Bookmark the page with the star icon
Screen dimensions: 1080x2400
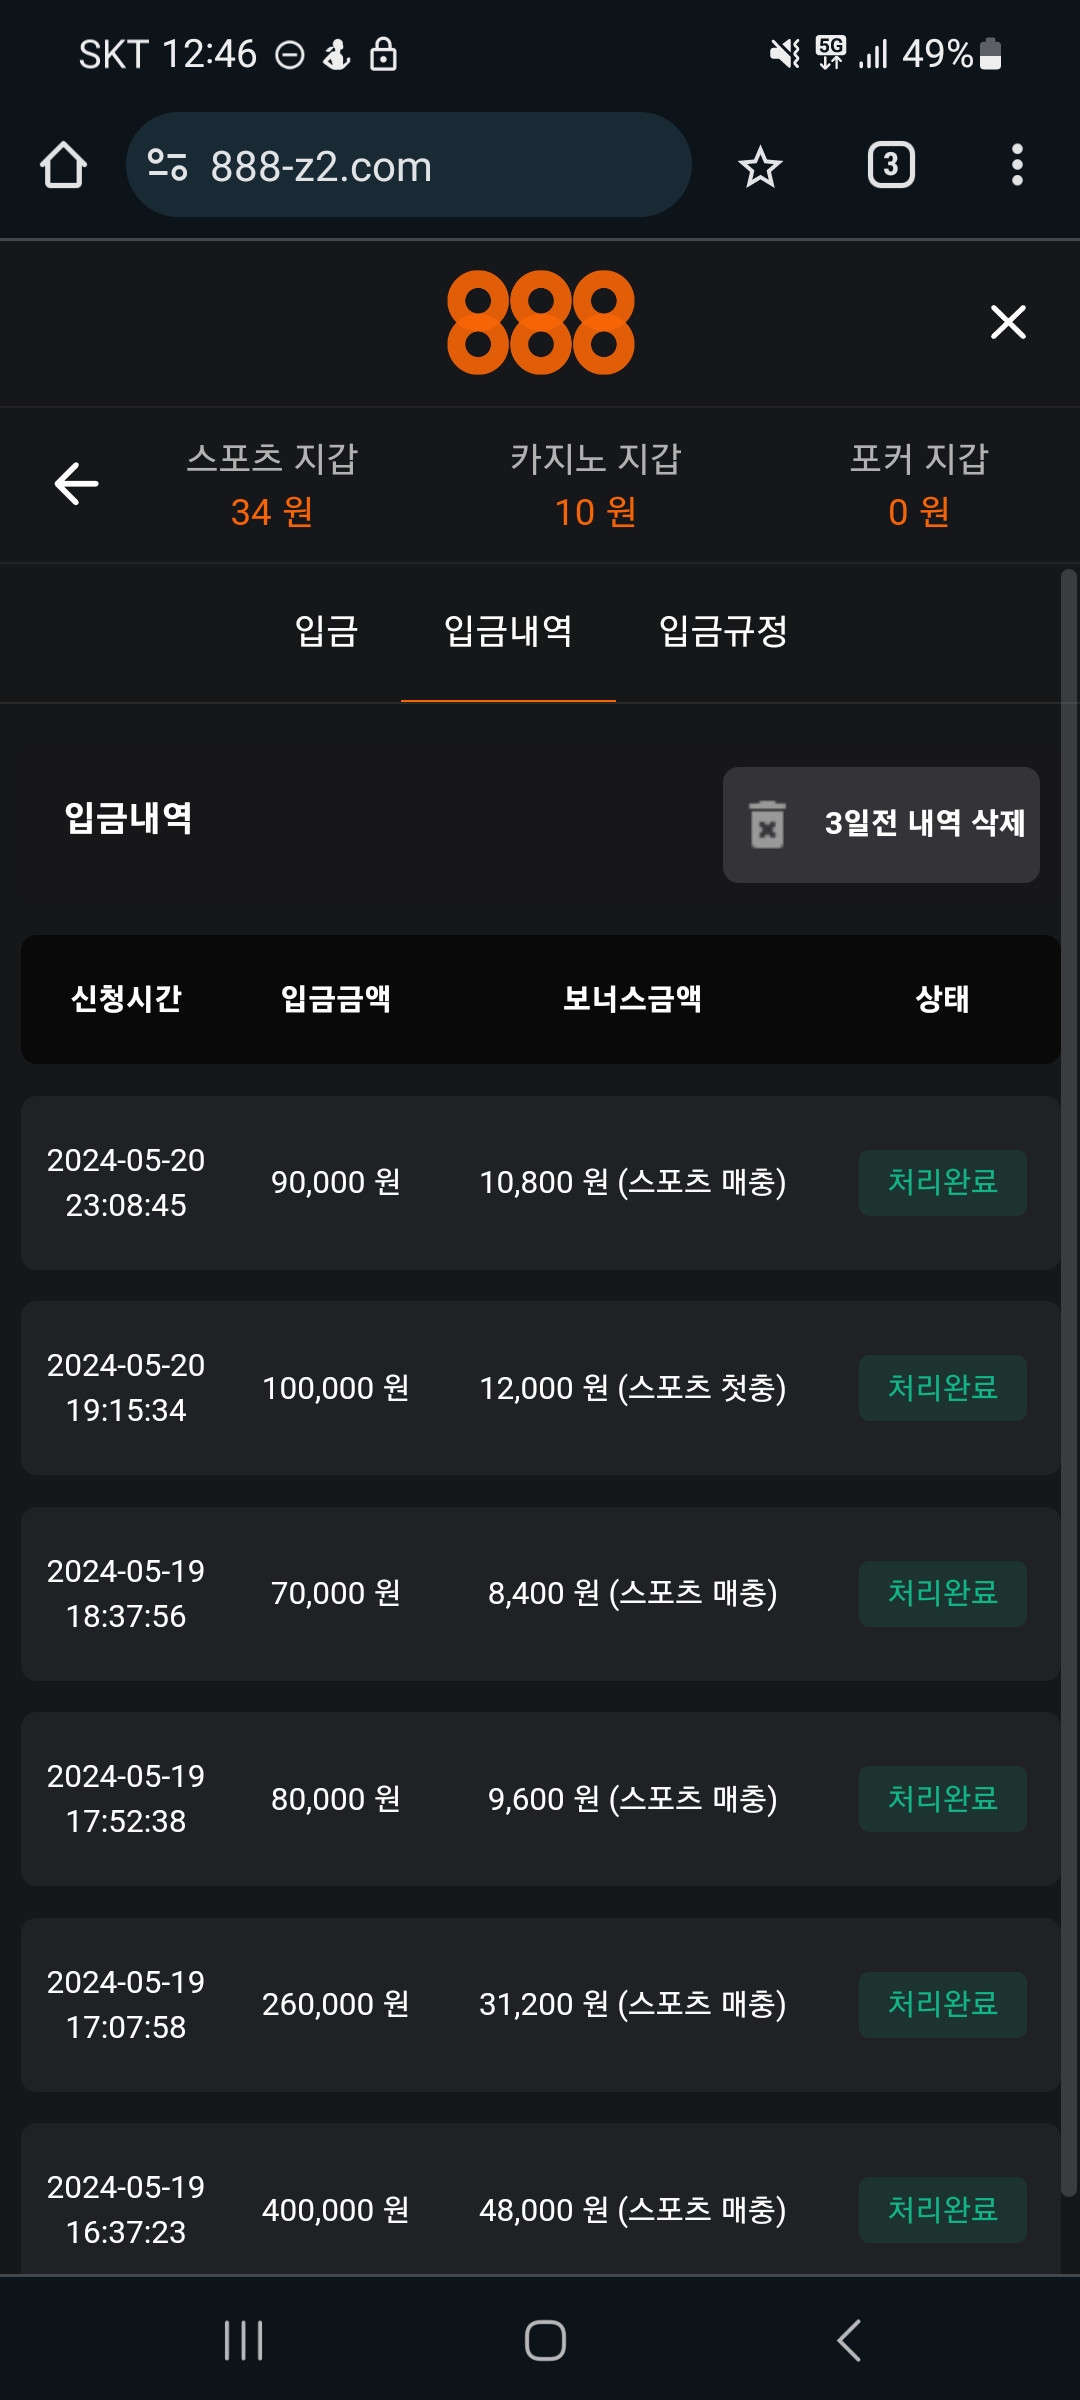tap(760, 166)
